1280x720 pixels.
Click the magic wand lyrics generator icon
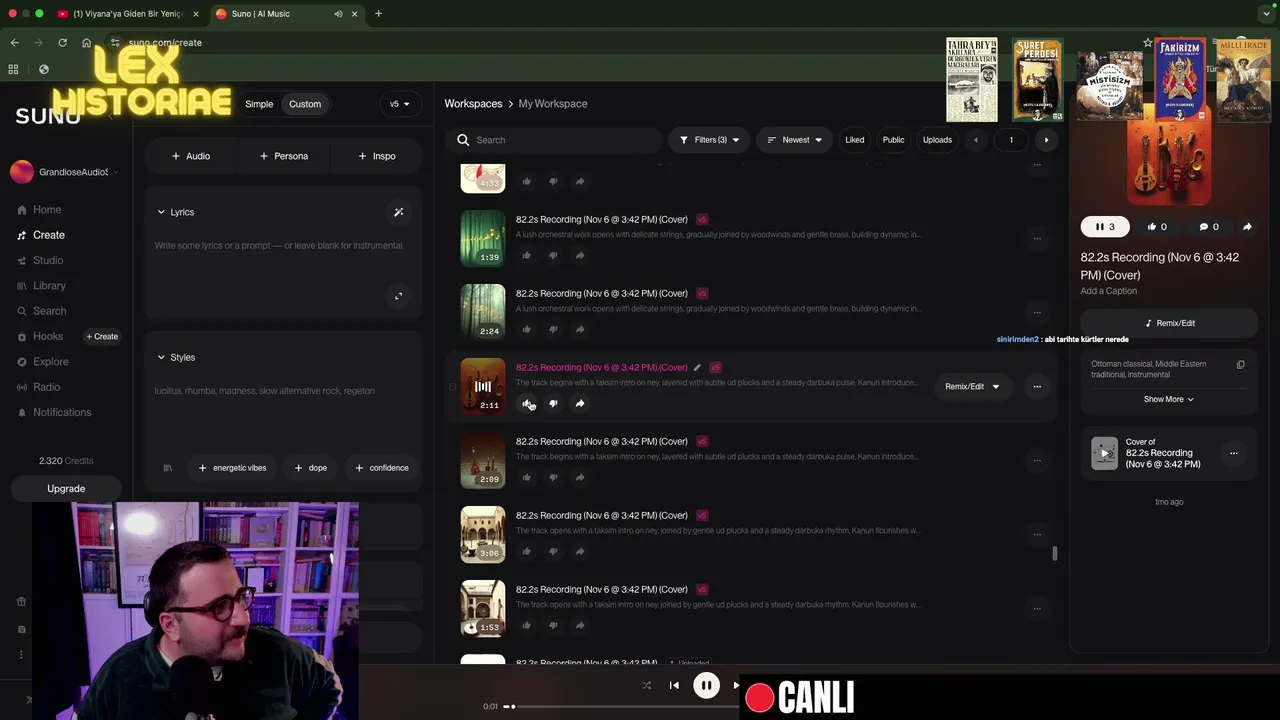[398, 212]
